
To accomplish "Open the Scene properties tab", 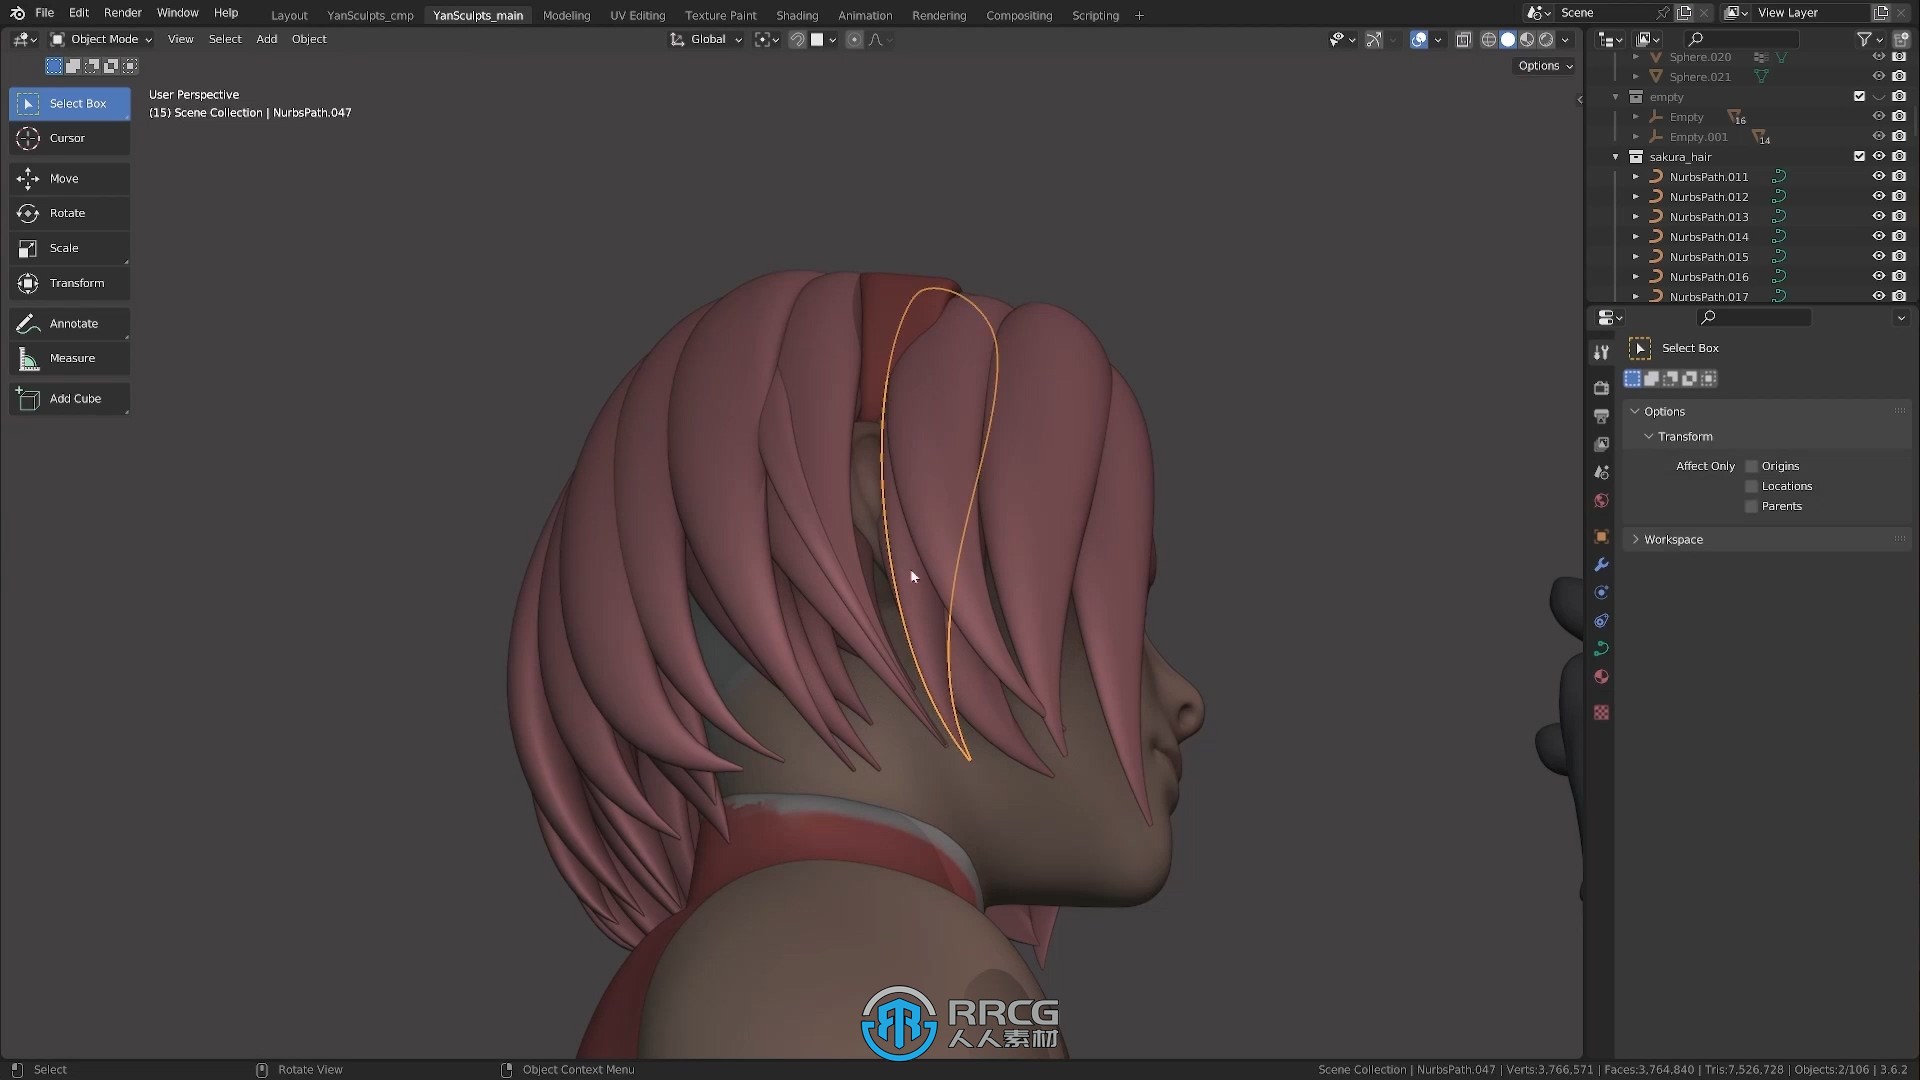I will point(1601,472).
